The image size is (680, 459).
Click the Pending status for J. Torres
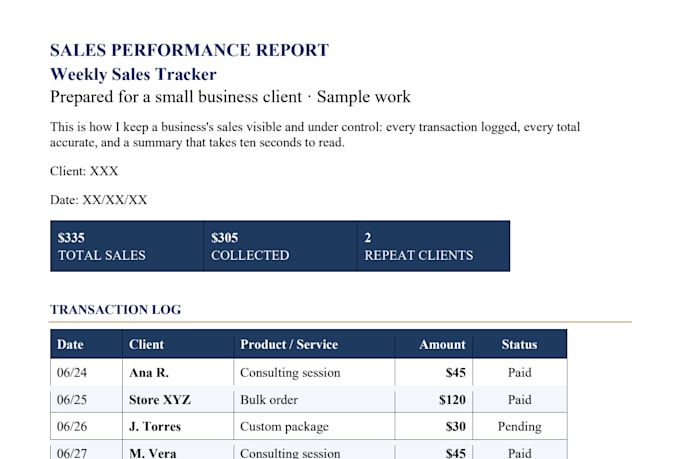click(520, 426)
